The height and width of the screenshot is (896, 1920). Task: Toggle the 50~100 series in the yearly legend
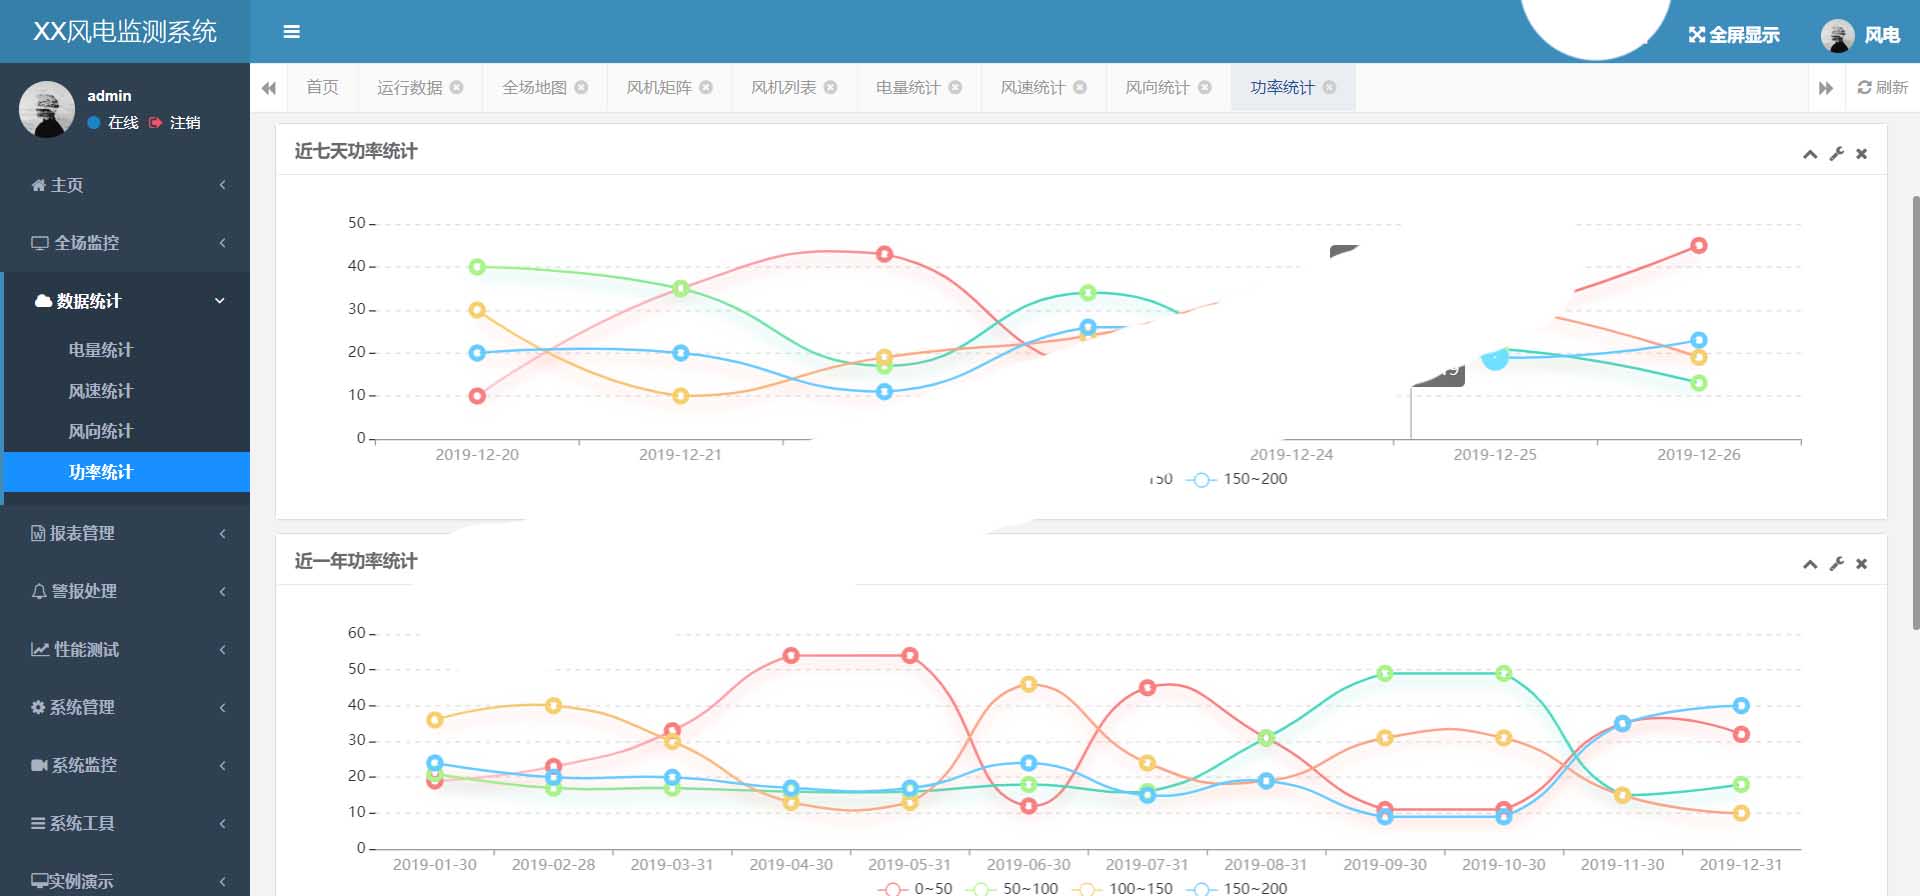pyautogui.click(x=1014, y=888)
